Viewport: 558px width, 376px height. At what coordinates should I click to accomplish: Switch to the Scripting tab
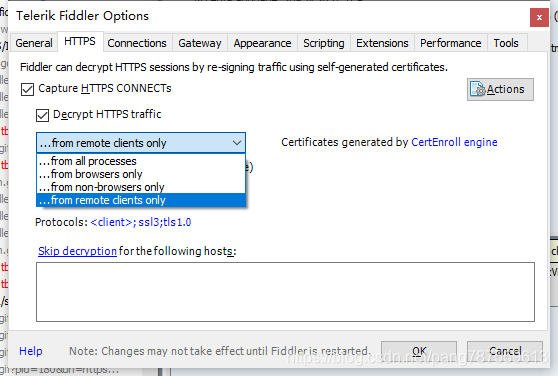pos(324,43)
